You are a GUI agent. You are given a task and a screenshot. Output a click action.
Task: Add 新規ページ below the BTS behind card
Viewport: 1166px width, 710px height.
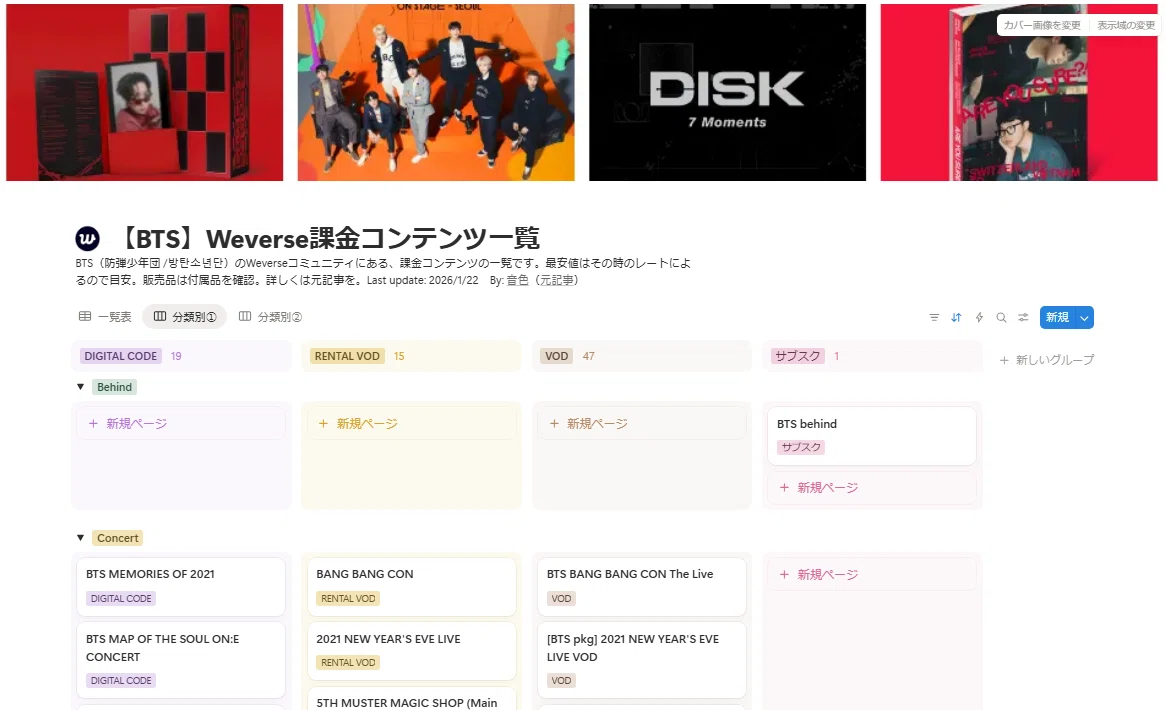[872, 488]
